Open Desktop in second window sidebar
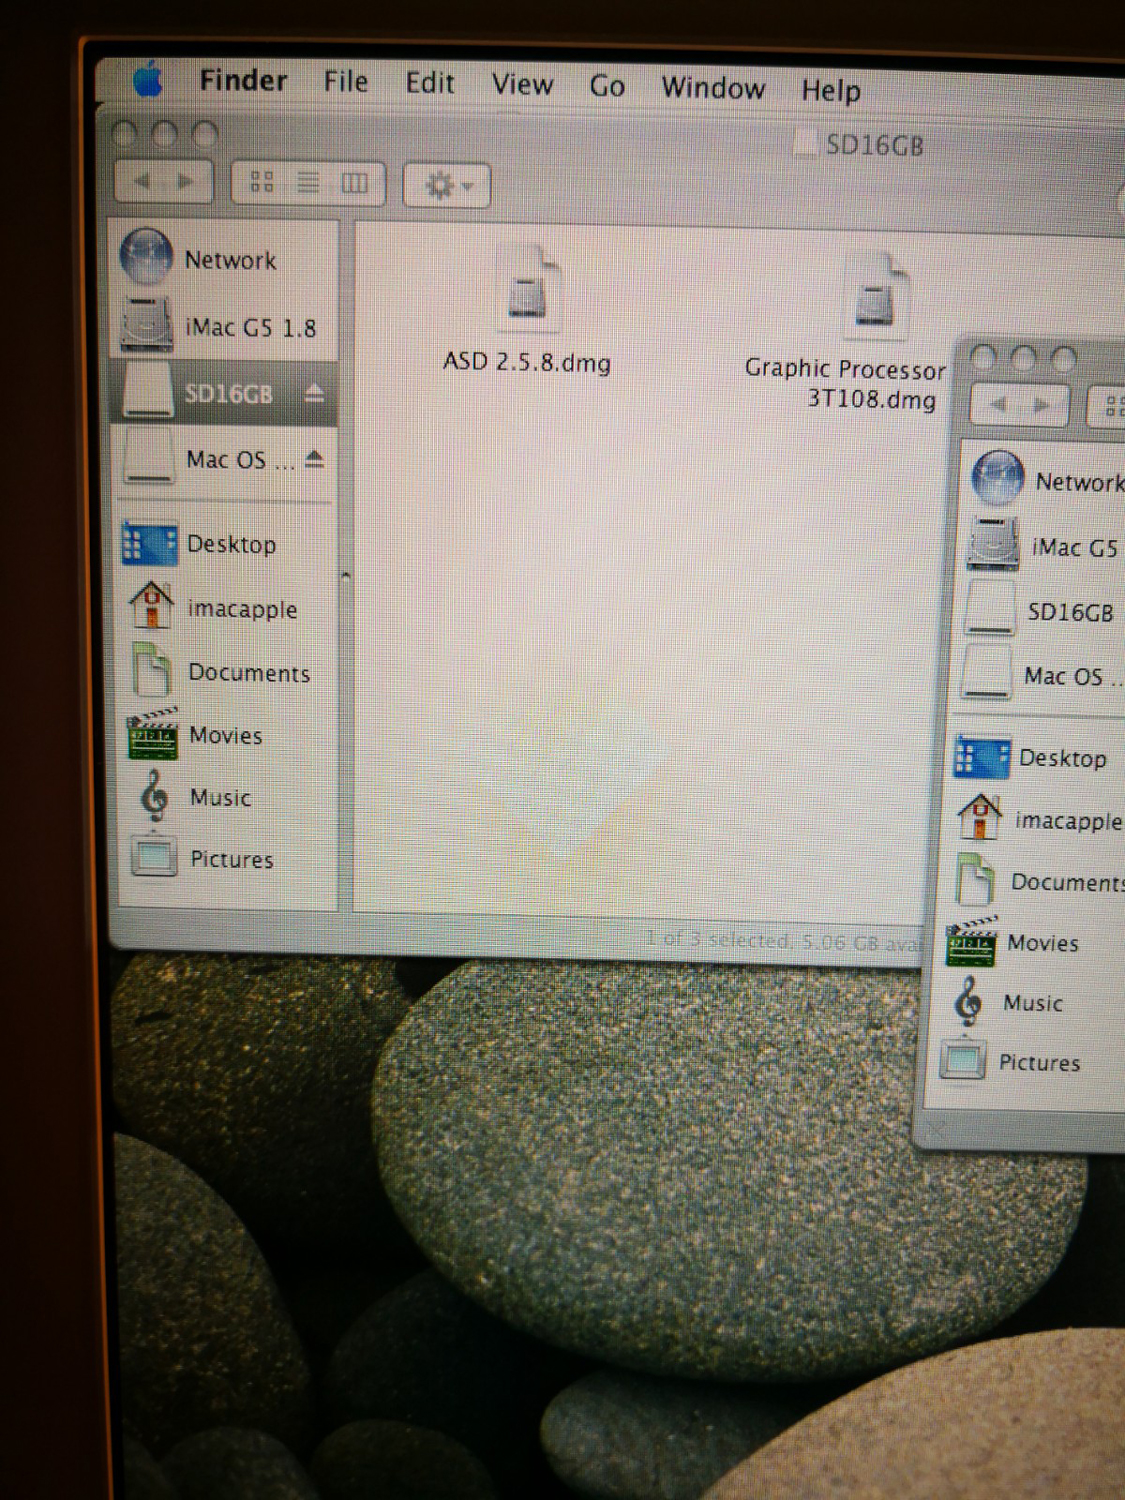1125x1500 pixels. pyautogui.click(x=1038, y=757)
